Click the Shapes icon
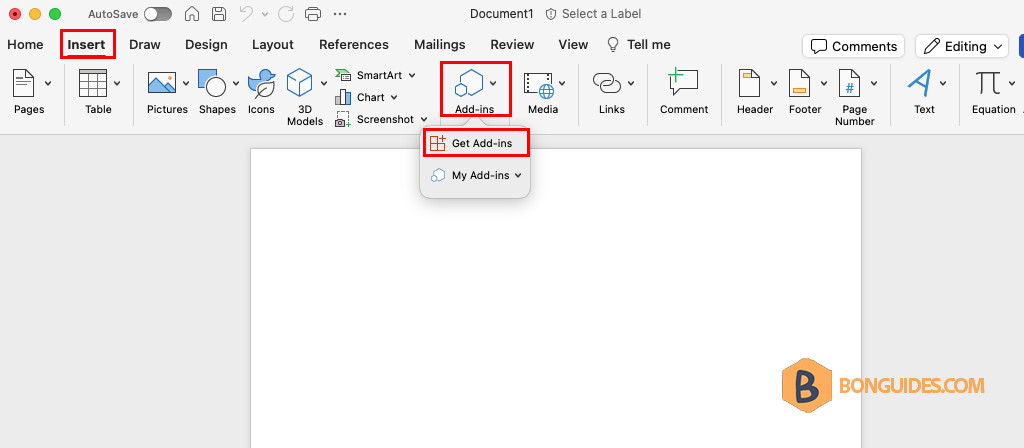 point(212,83)
